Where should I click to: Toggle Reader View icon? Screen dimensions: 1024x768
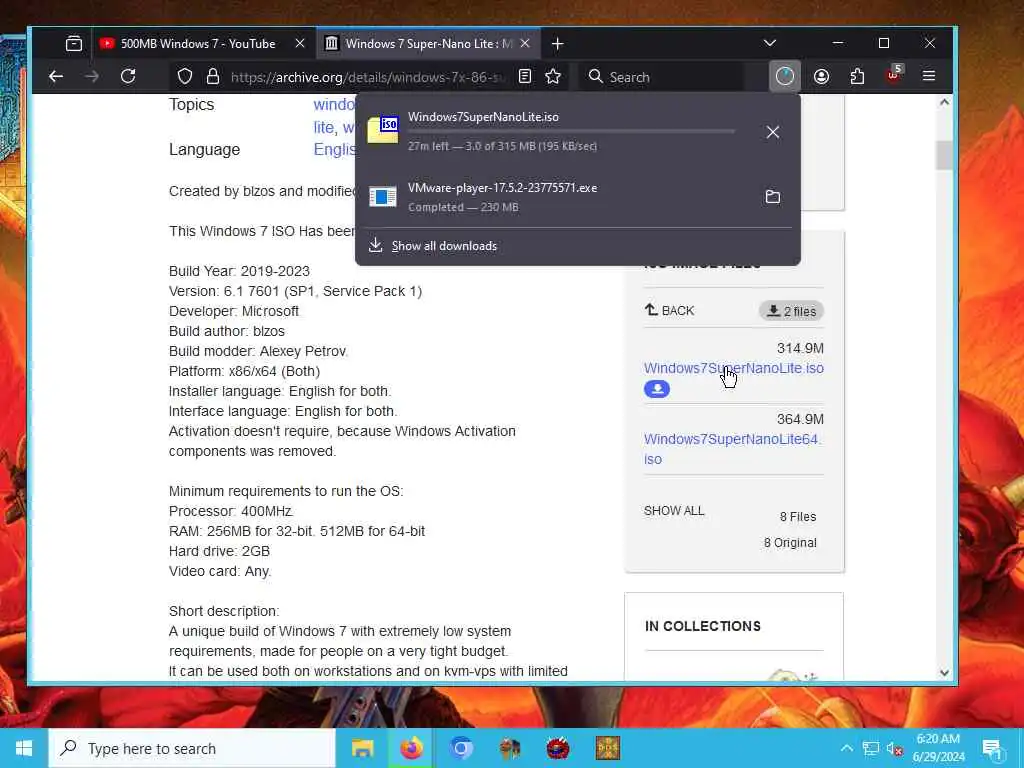click(x=524, y=76)
